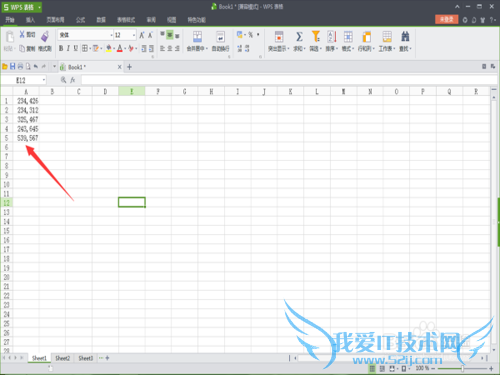This screenshot has width=500, height=375.
Task: Click zoom in plus button
Action: click(x=491, y=368)
